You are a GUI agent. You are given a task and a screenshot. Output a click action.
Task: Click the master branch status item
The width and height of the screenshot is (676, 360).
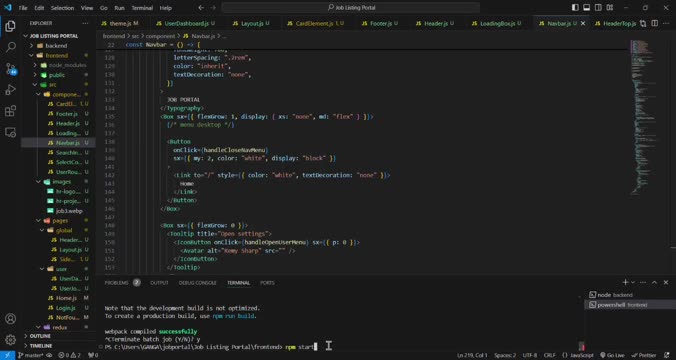click(x=30, y=355)
